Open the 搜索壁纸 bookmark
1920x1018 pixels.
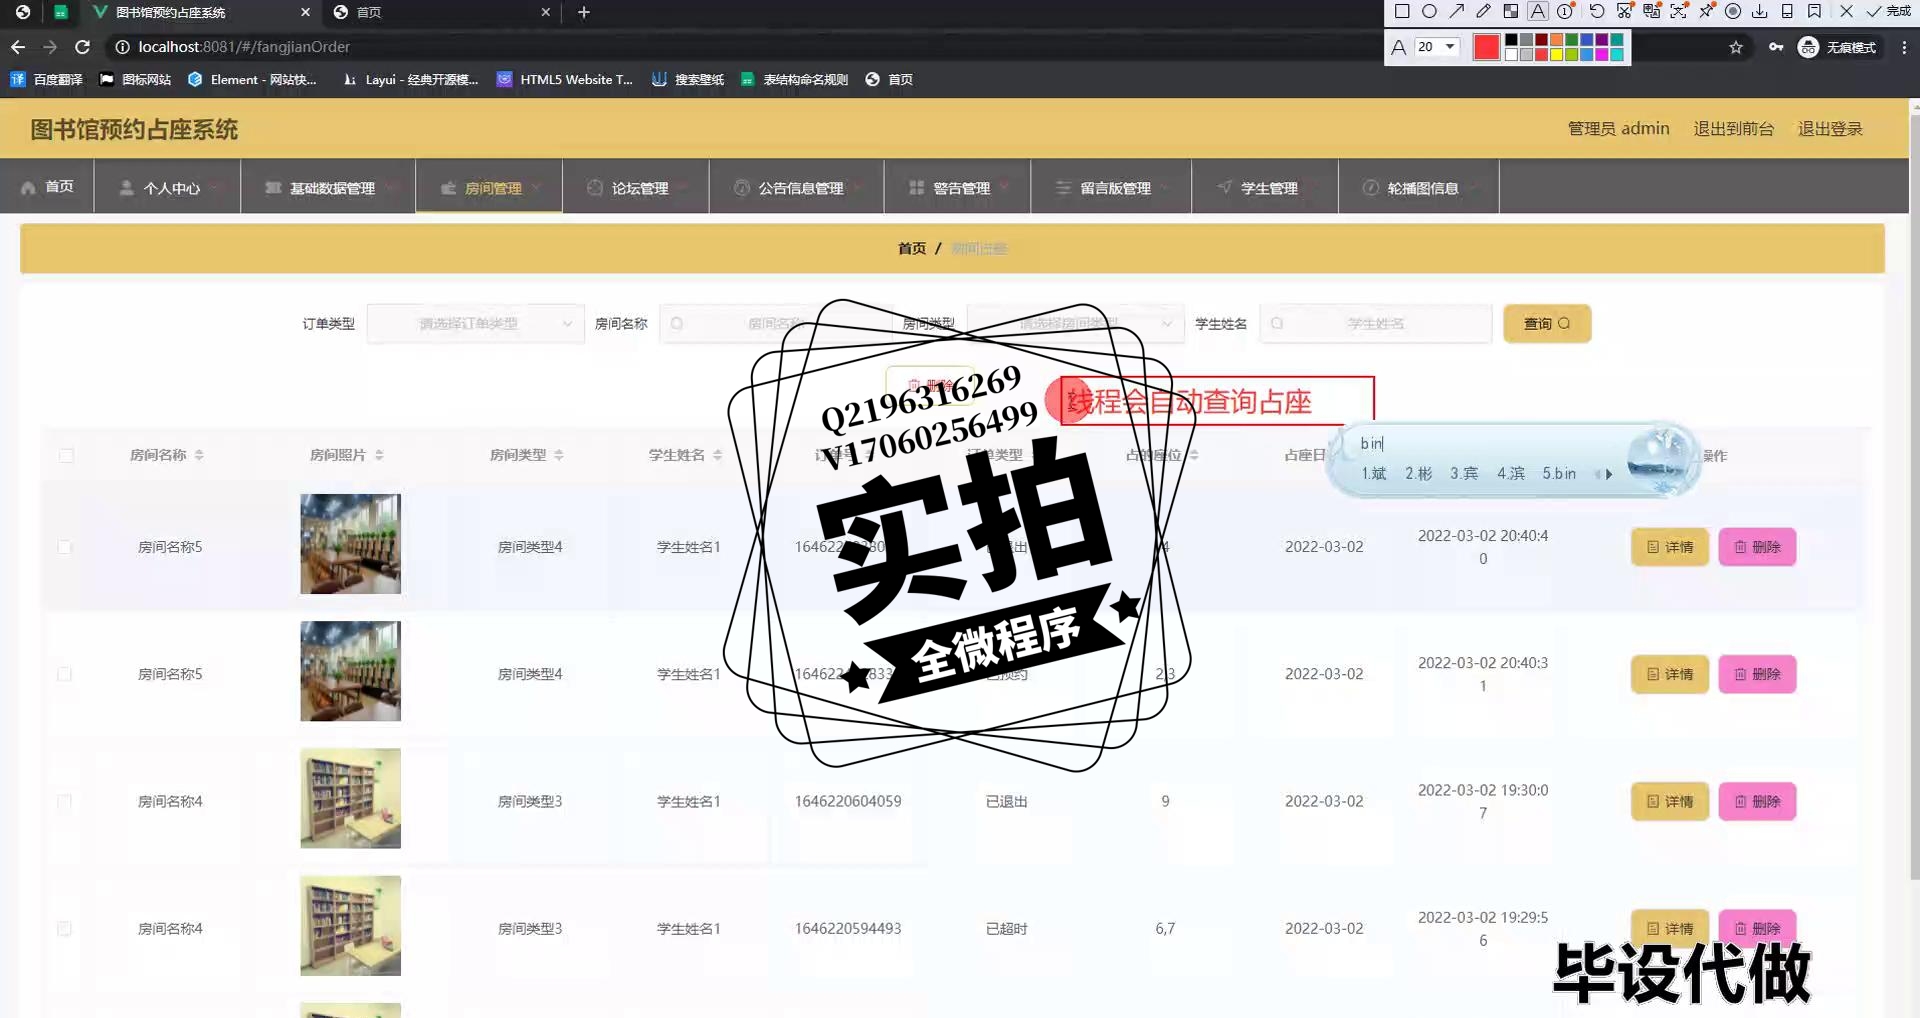pyautogui.click(x=688, y=79)
